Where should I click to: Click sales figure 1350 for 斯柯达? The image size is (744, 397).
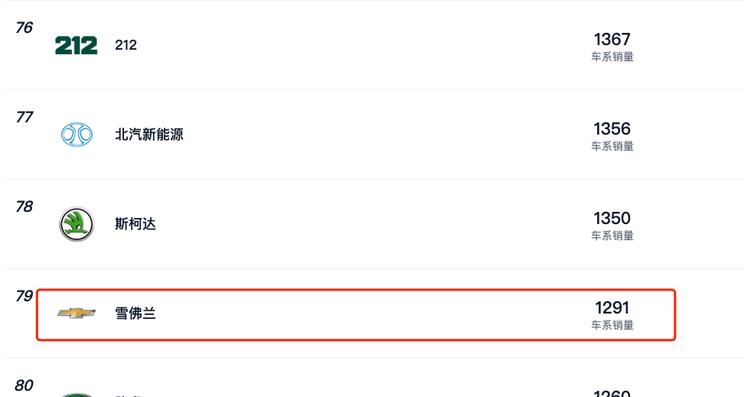pyautogui.click(x=612, y=218)
